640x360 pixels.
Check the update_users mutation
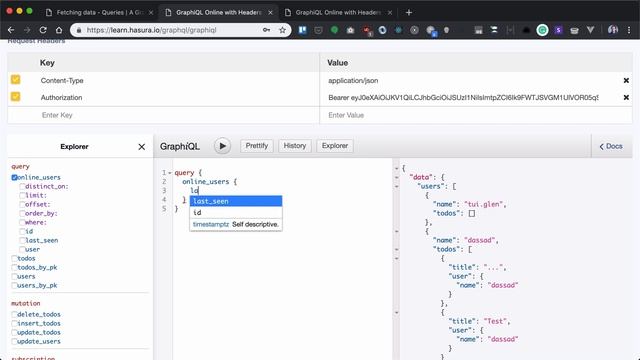coord(14,341)
